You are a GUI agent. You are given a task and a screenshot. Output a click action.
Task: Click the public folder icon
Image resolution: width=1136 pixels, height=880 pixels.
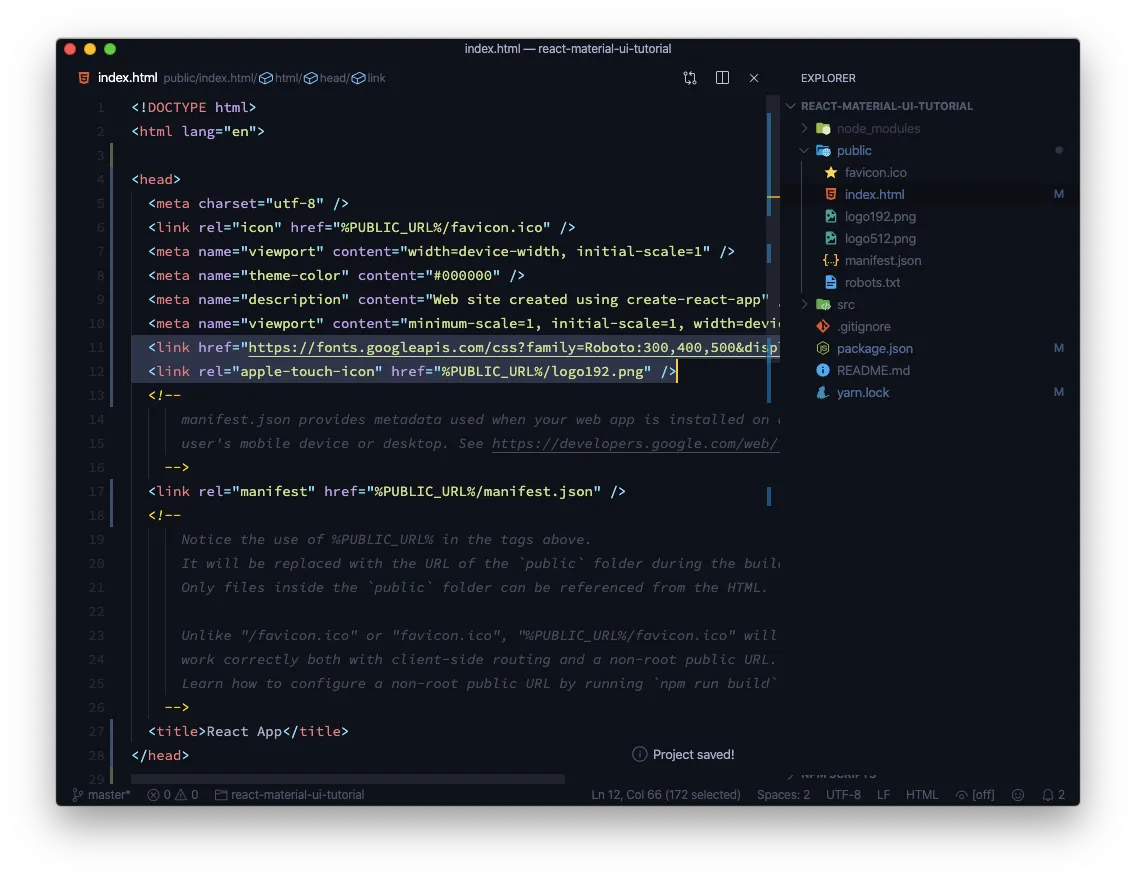[x=823, y=151]
